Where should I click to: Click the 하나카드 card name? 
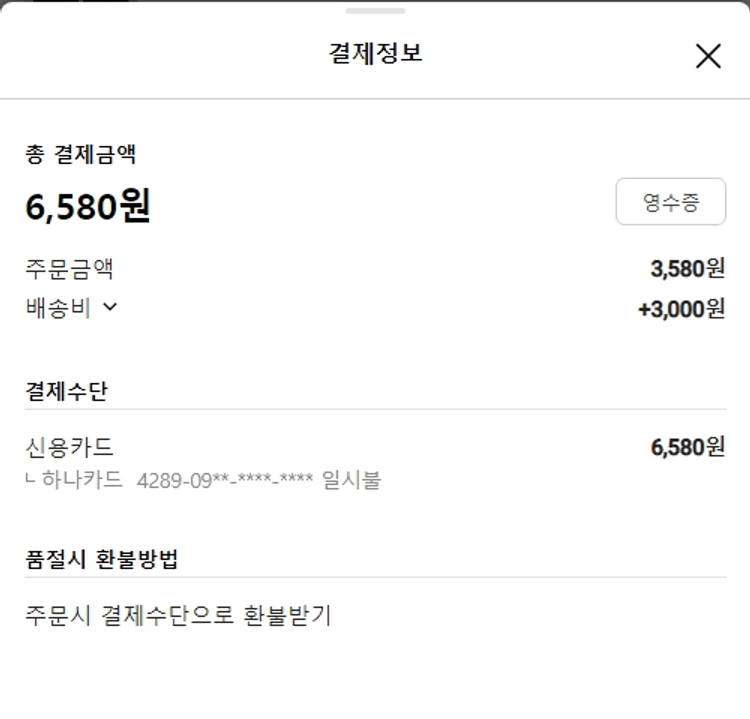[82, 480]
